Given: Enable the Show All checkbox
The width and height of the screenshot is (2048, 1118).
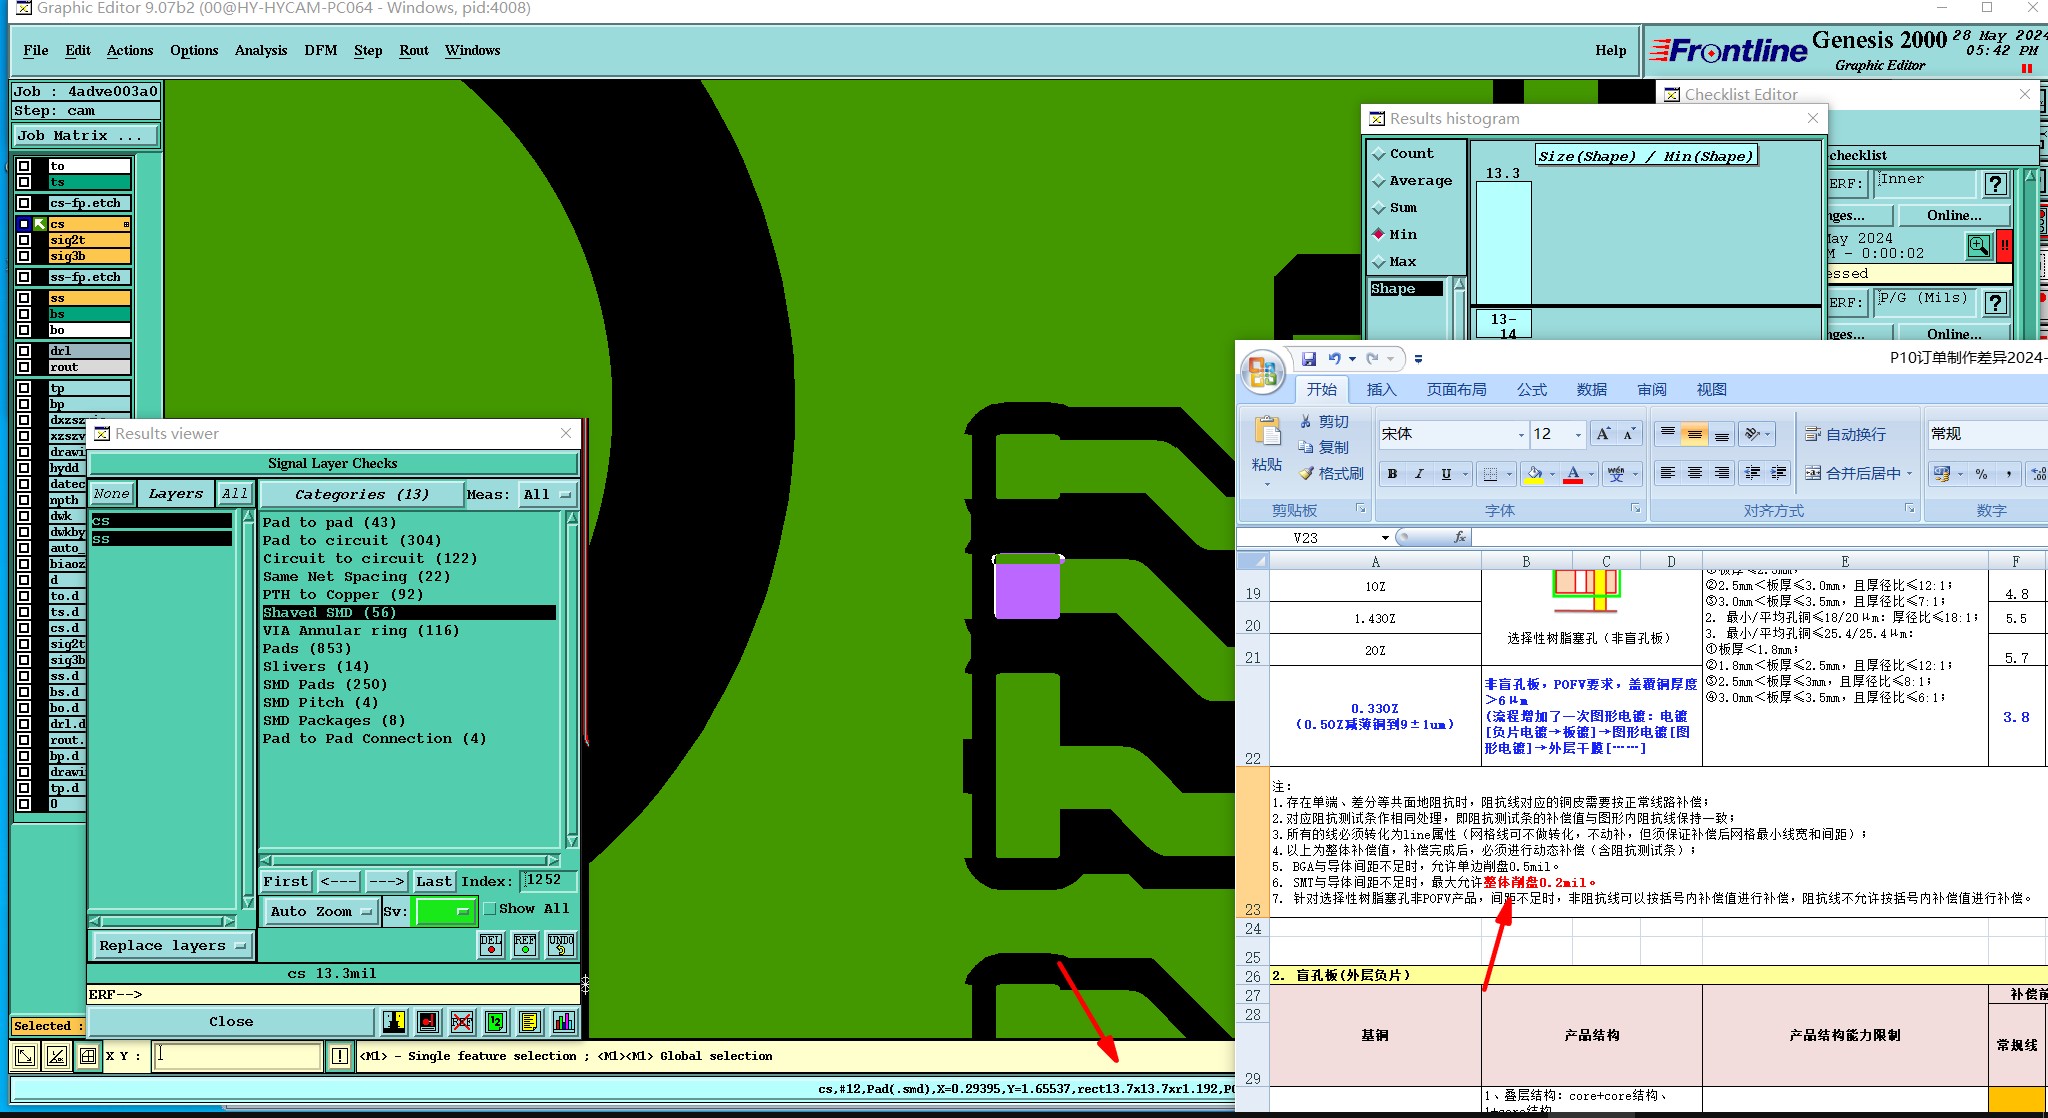Looking at the screenshot, I should pyautogui.click(x=490, y=909).
